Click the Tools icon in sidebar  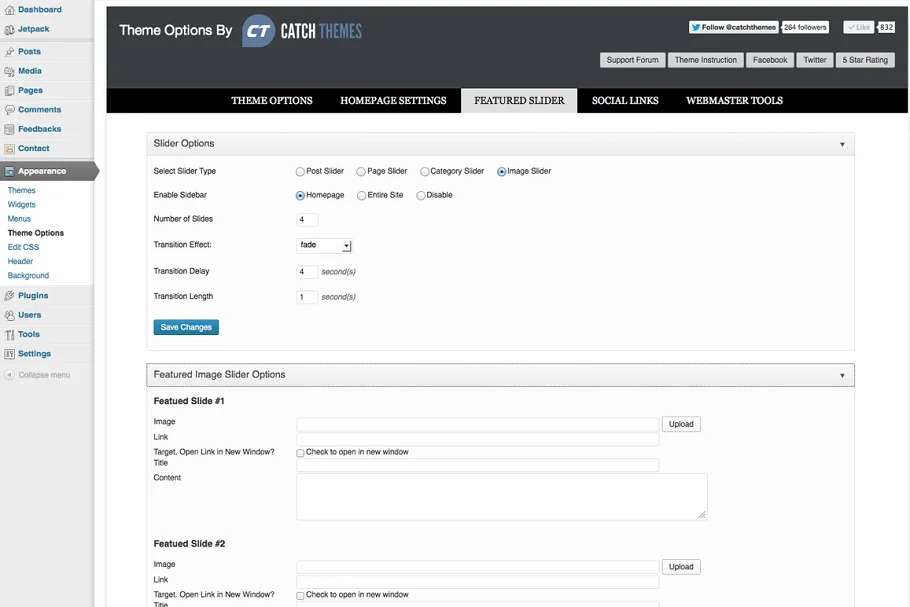pyautogui.click(x=9, y=335)
